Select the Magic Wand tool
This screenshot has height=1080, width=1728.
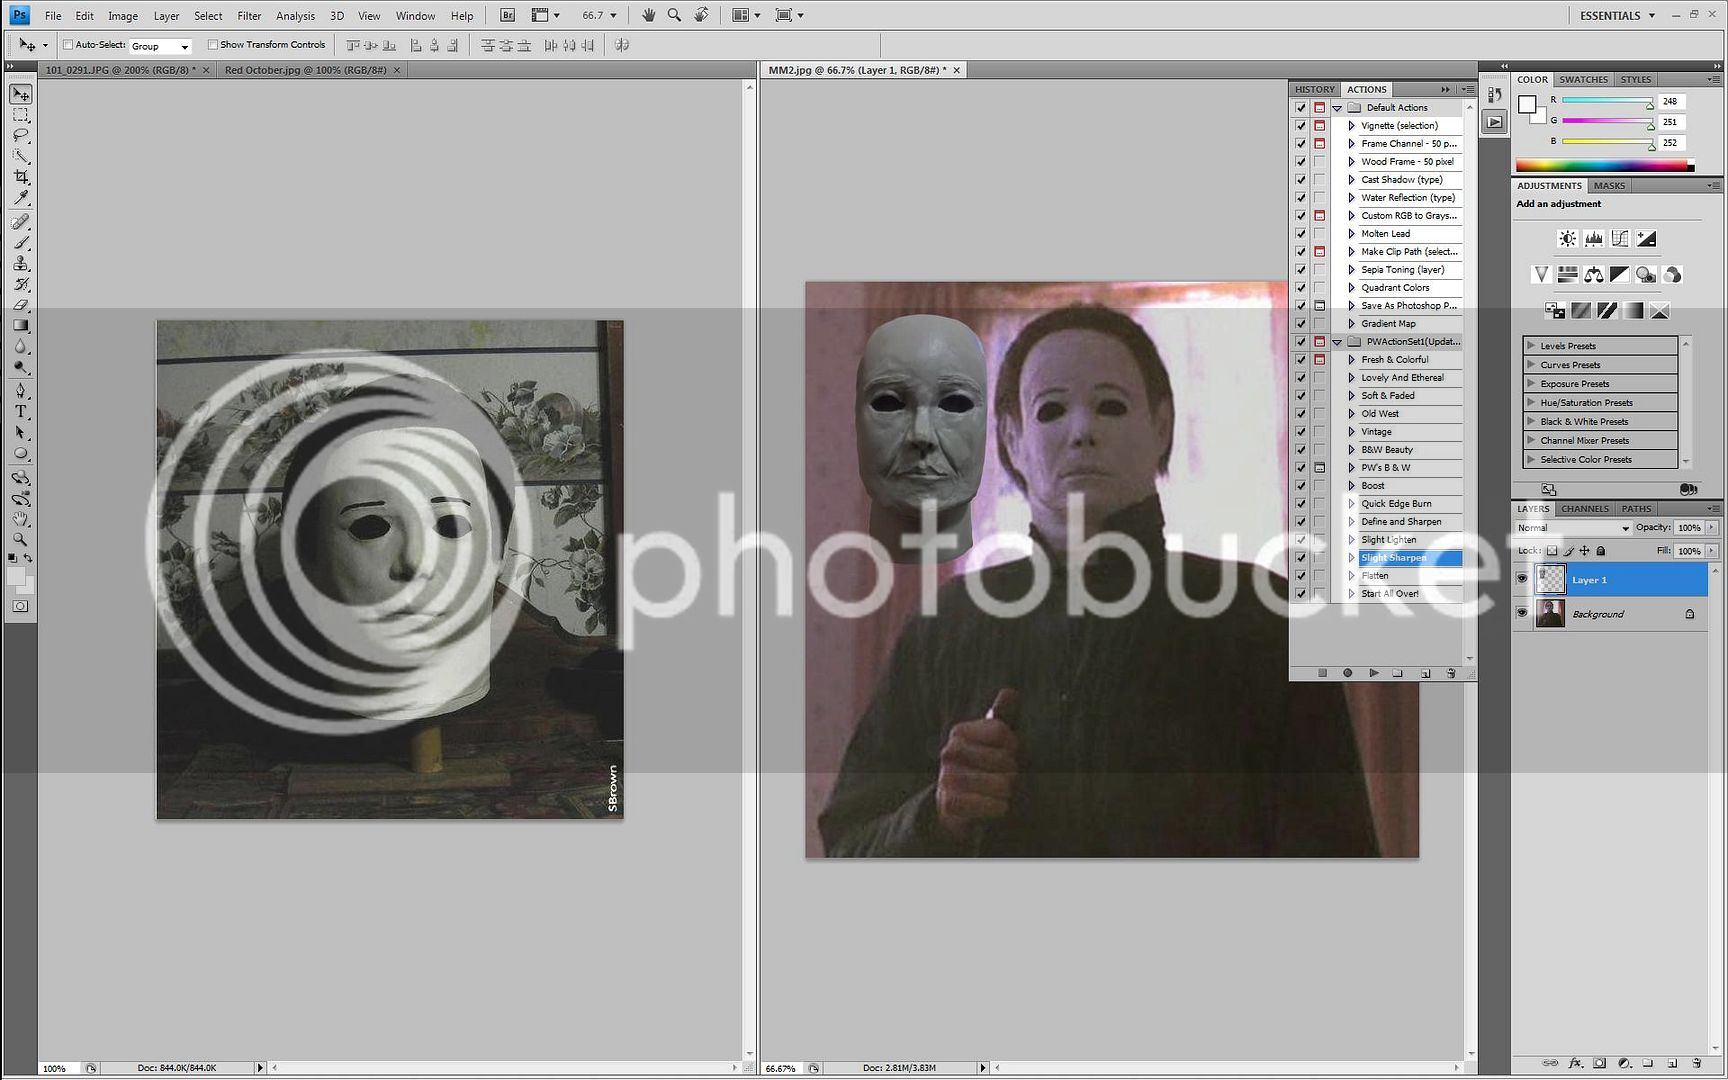[x=21, y=156]
